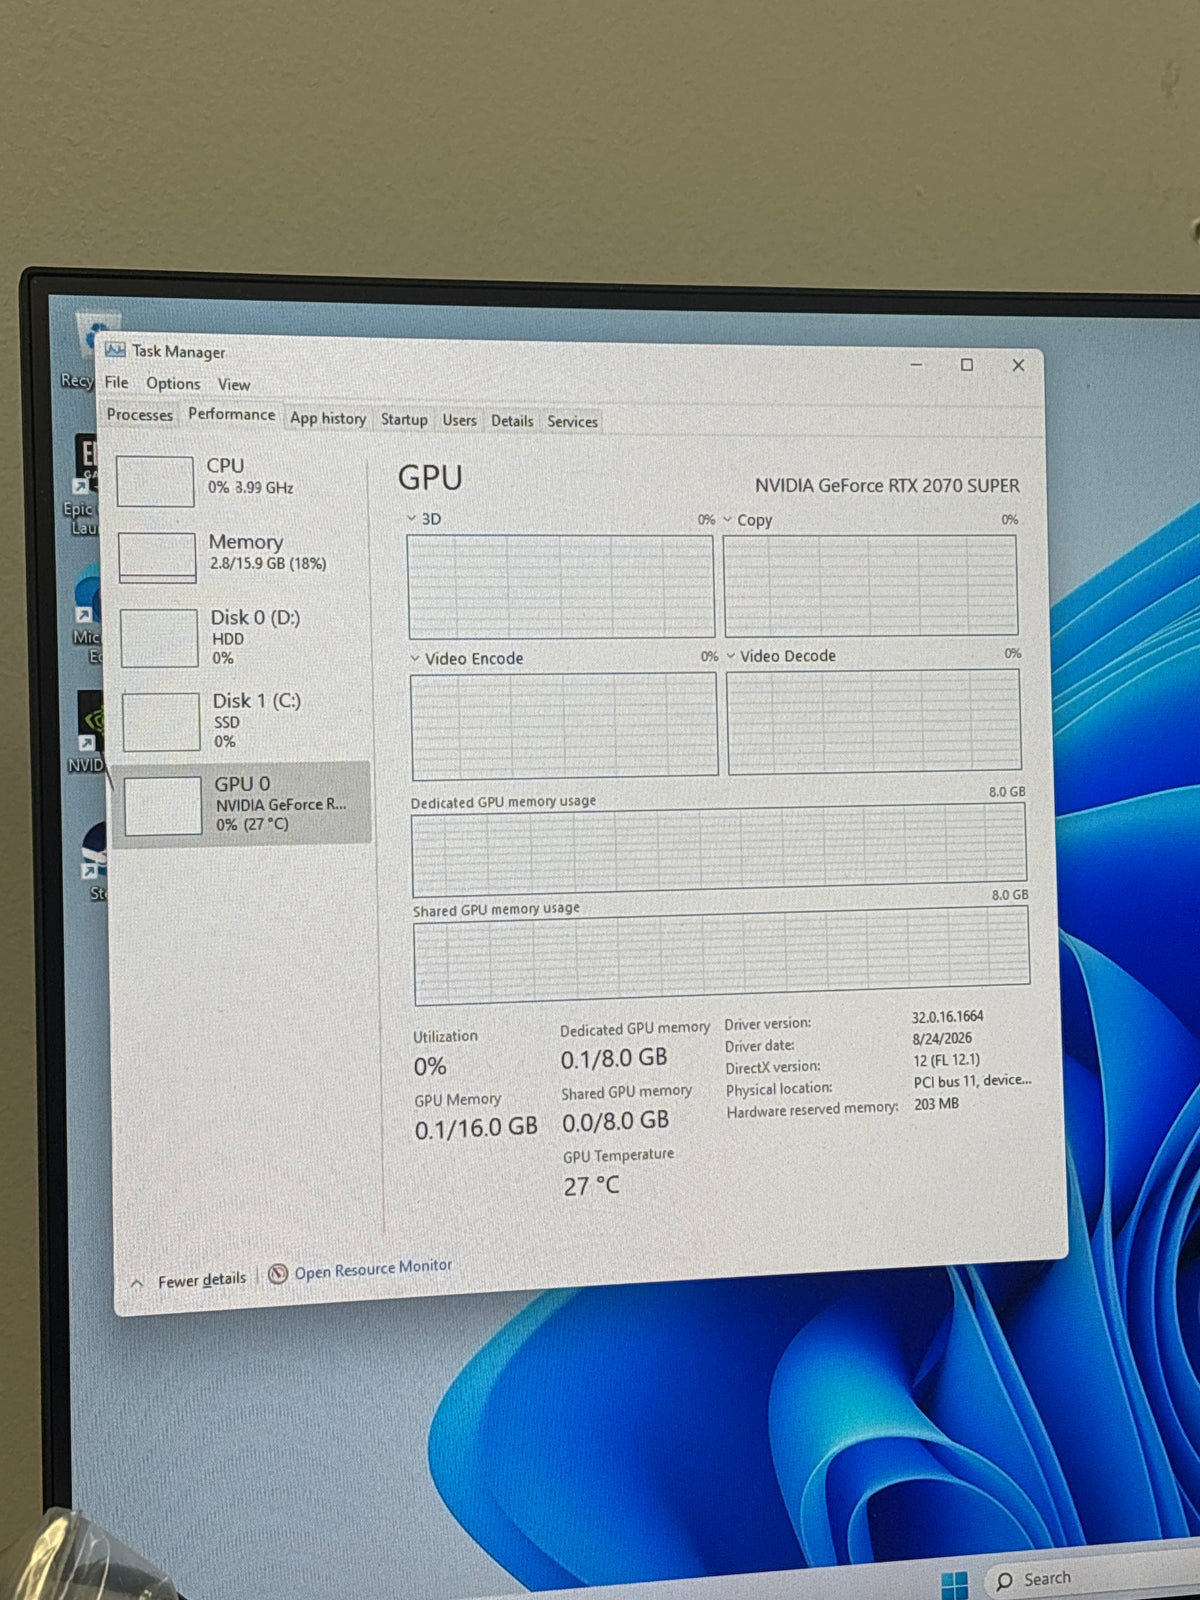The image size is (1200, 1600).
Task: Click the 0.1/16.0 GB GPU memory value
Action: tap(476, 1128)
